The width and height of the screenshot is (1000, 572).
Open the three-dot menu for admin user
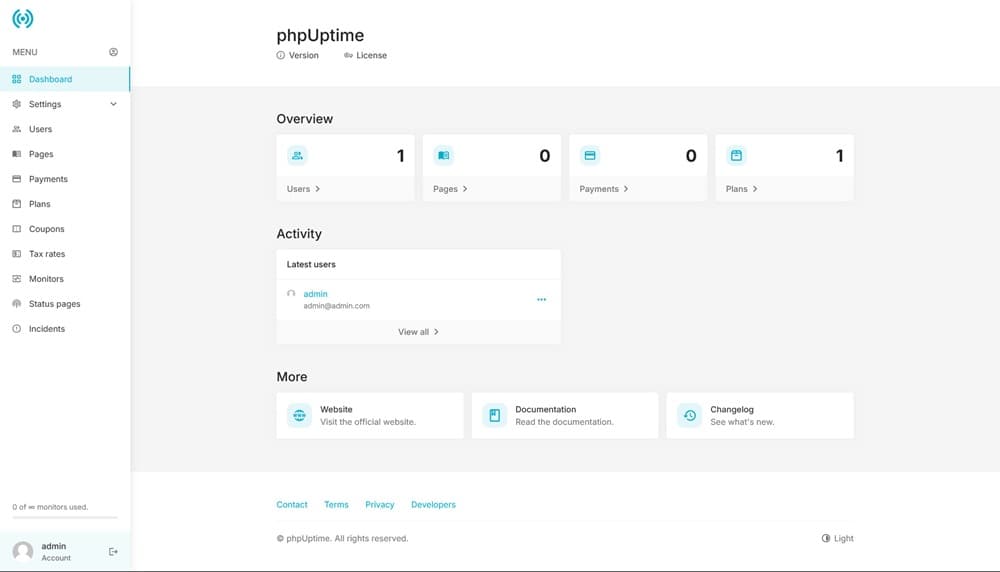[x=541, y=300]
